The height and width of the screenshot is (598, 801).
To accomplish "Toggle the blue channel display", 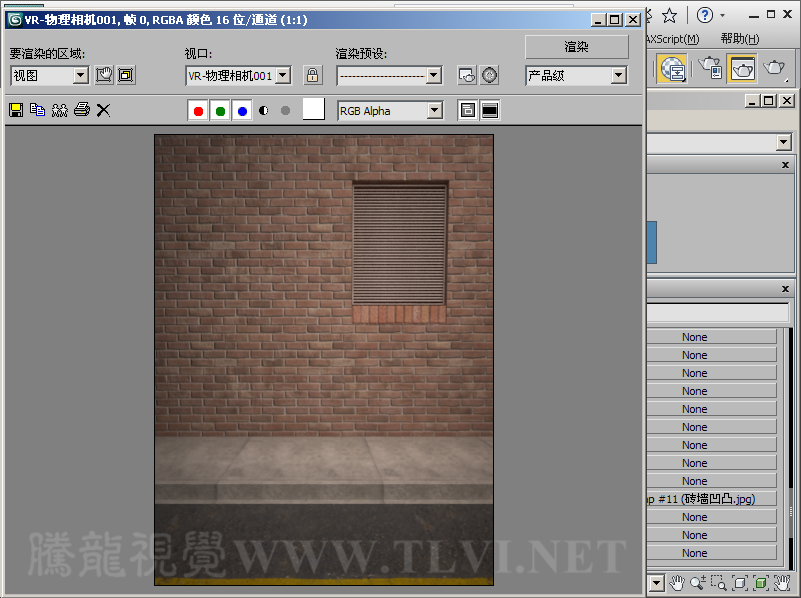I will (x=242, y=111).
